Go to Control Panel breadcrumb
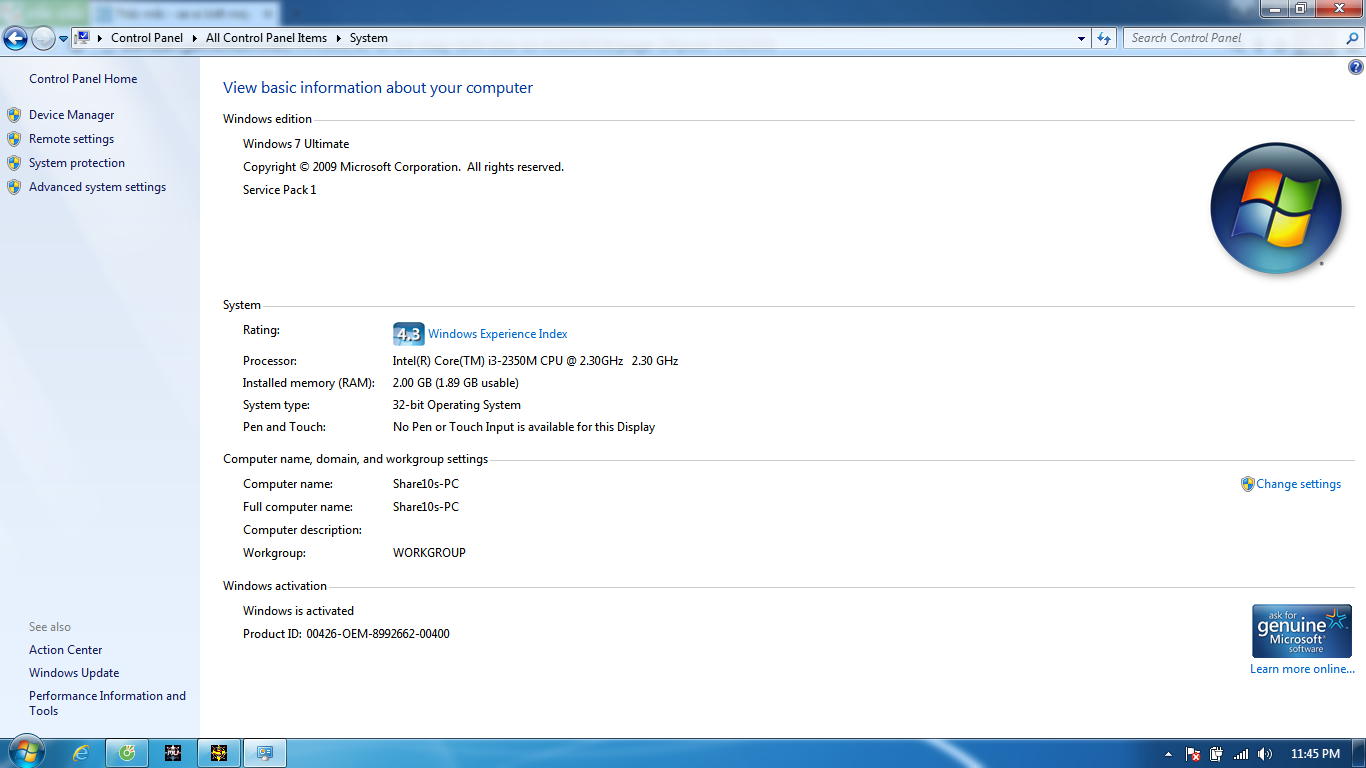The height and width of the screenshot is (768, 1366). pyautogui.click(x=147, y=38)
